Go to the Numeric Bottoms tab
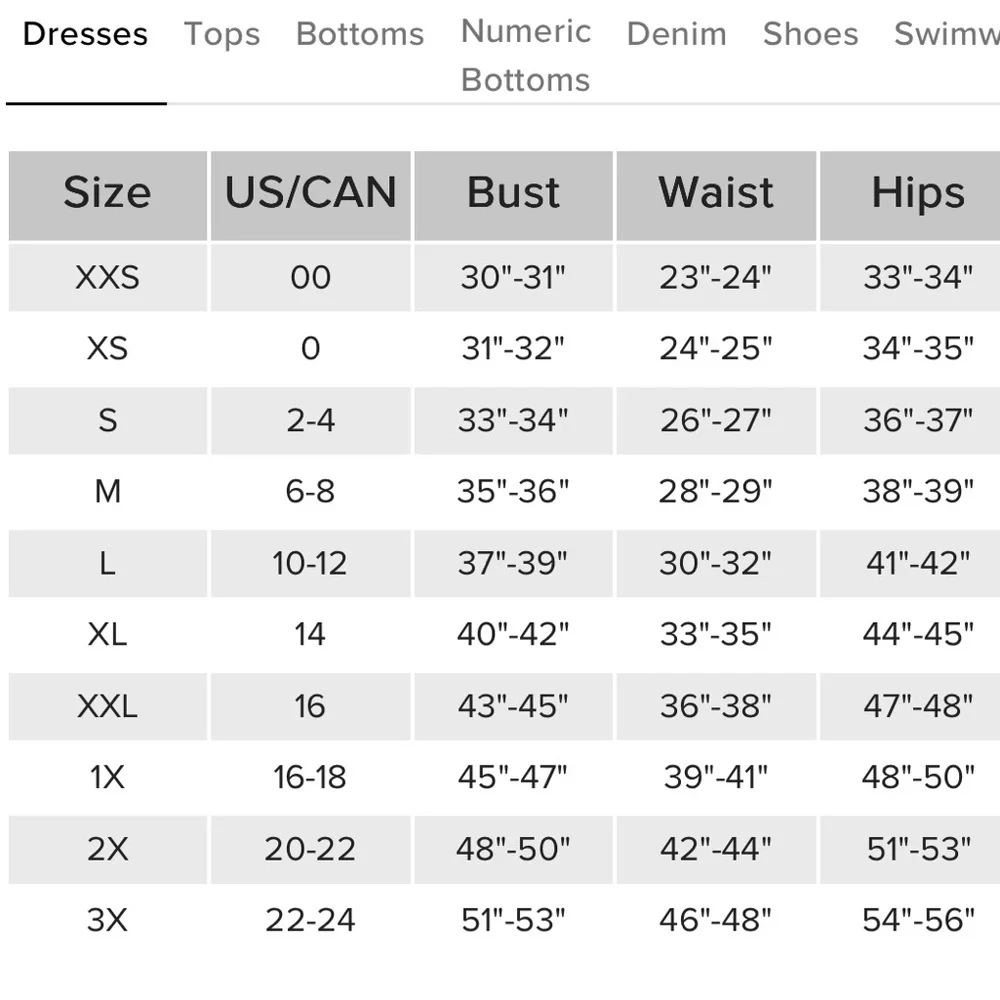The image size is (1000, 1000). click(x=526, y=55)
